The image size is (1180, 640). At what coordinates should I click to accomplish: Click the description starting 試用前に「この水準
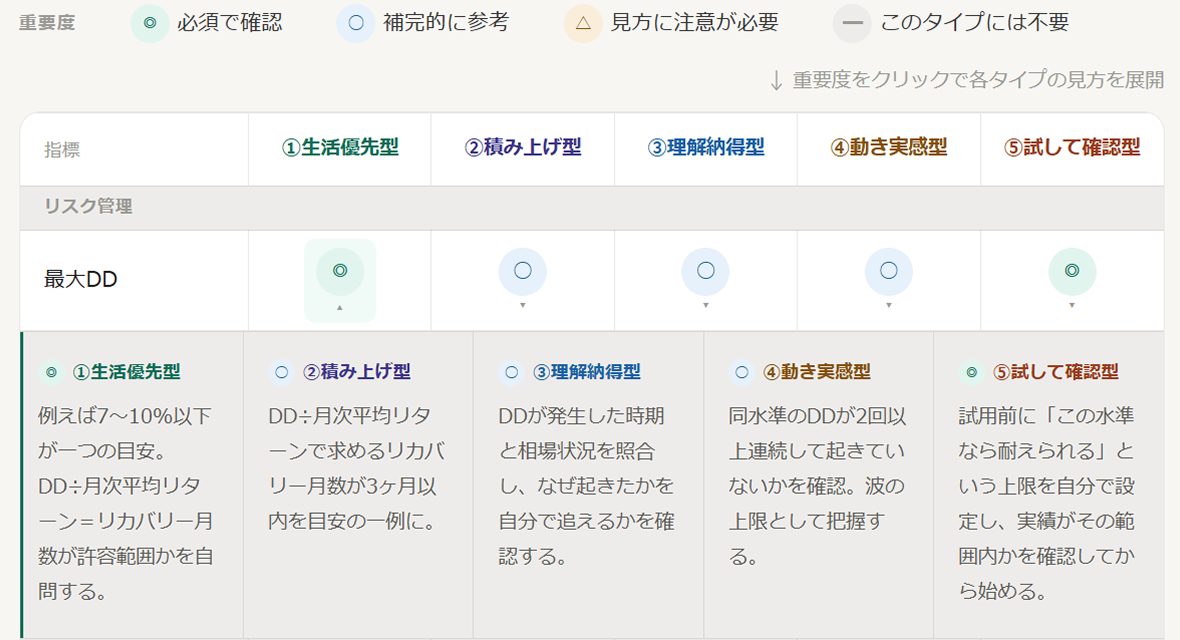click(1047, 504)
